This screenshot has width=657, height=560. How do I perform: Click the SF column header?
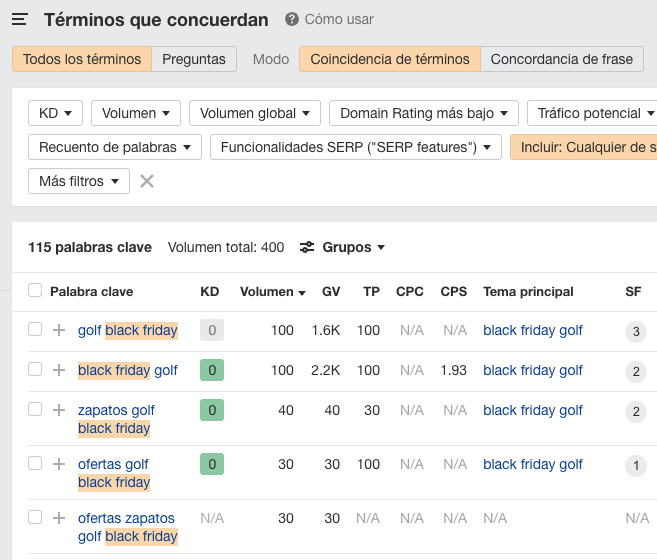pos(633,291)
